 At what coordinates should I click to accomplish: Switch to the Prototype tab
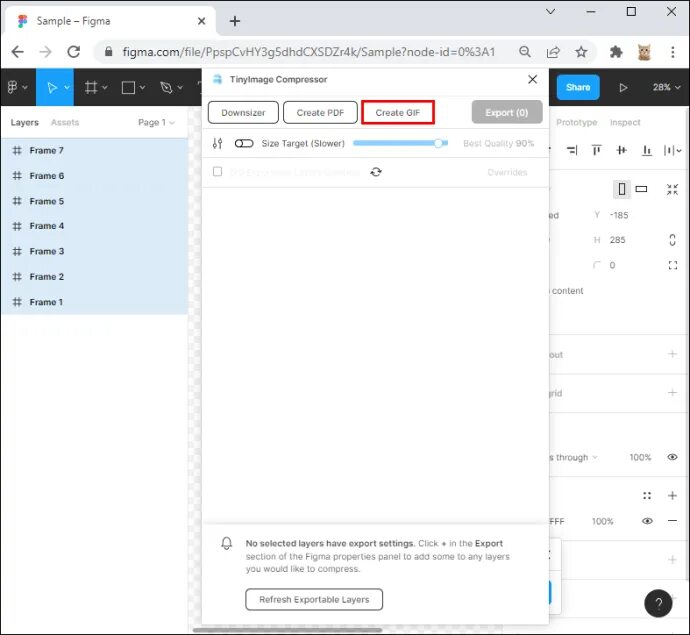576,122
